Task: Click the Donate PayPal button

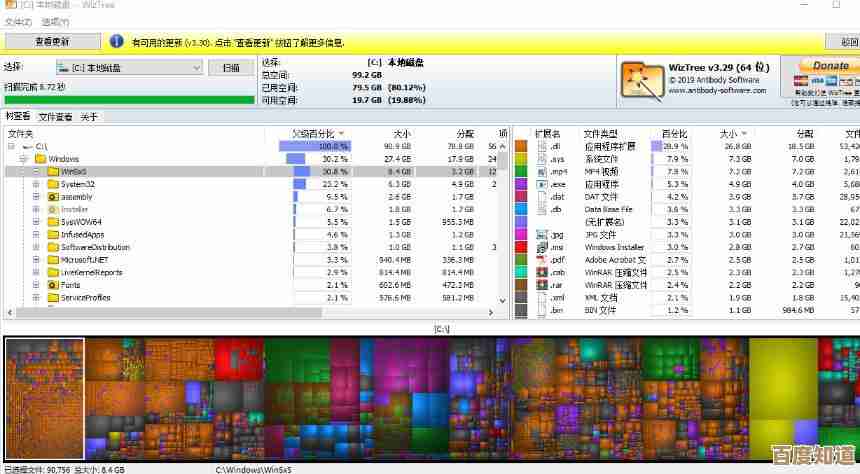Action: [828, 66]
